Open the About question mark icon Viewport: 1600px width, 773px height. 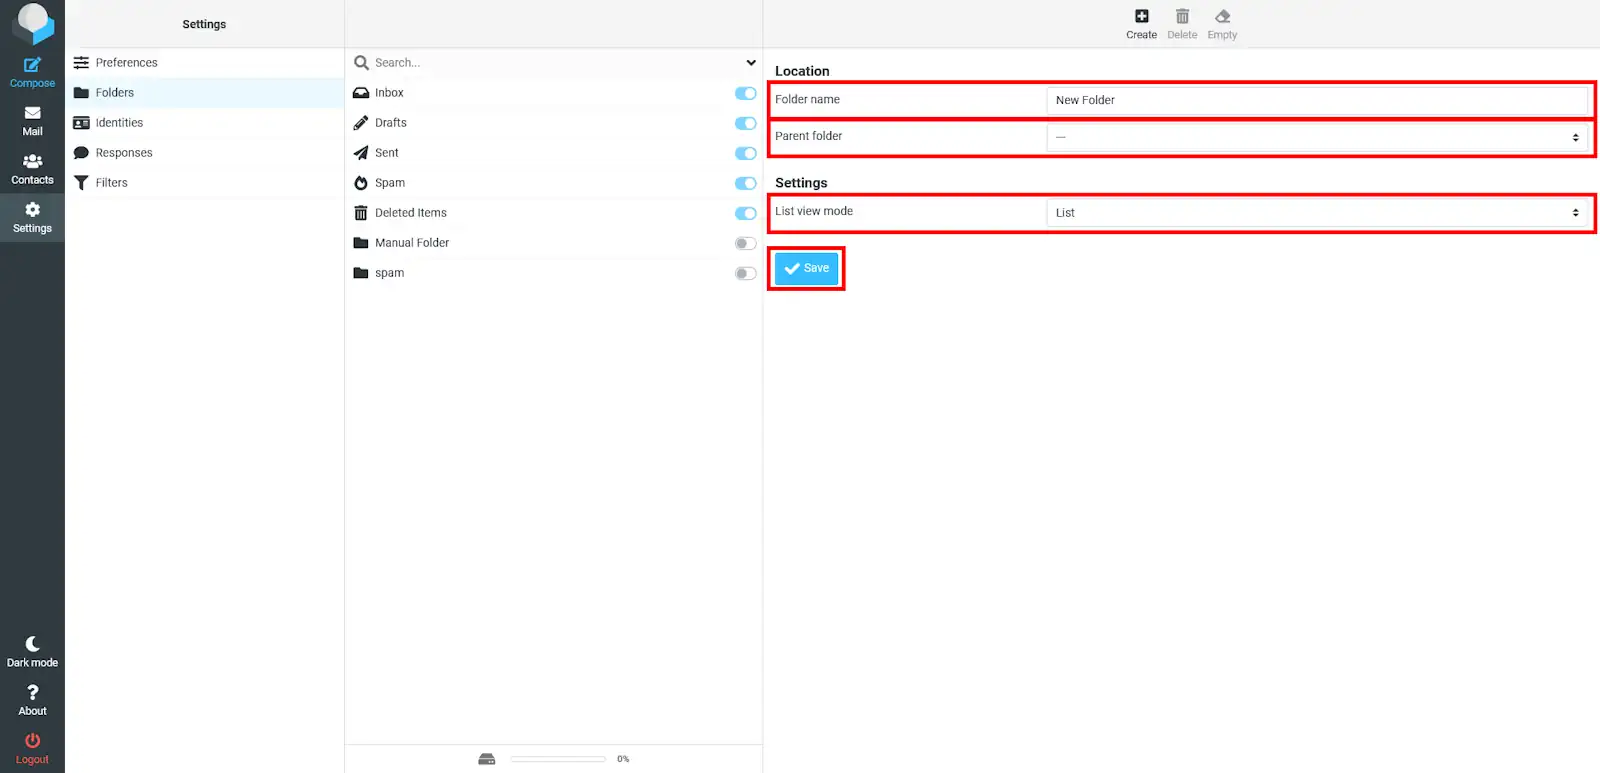[x=32, y=693]
